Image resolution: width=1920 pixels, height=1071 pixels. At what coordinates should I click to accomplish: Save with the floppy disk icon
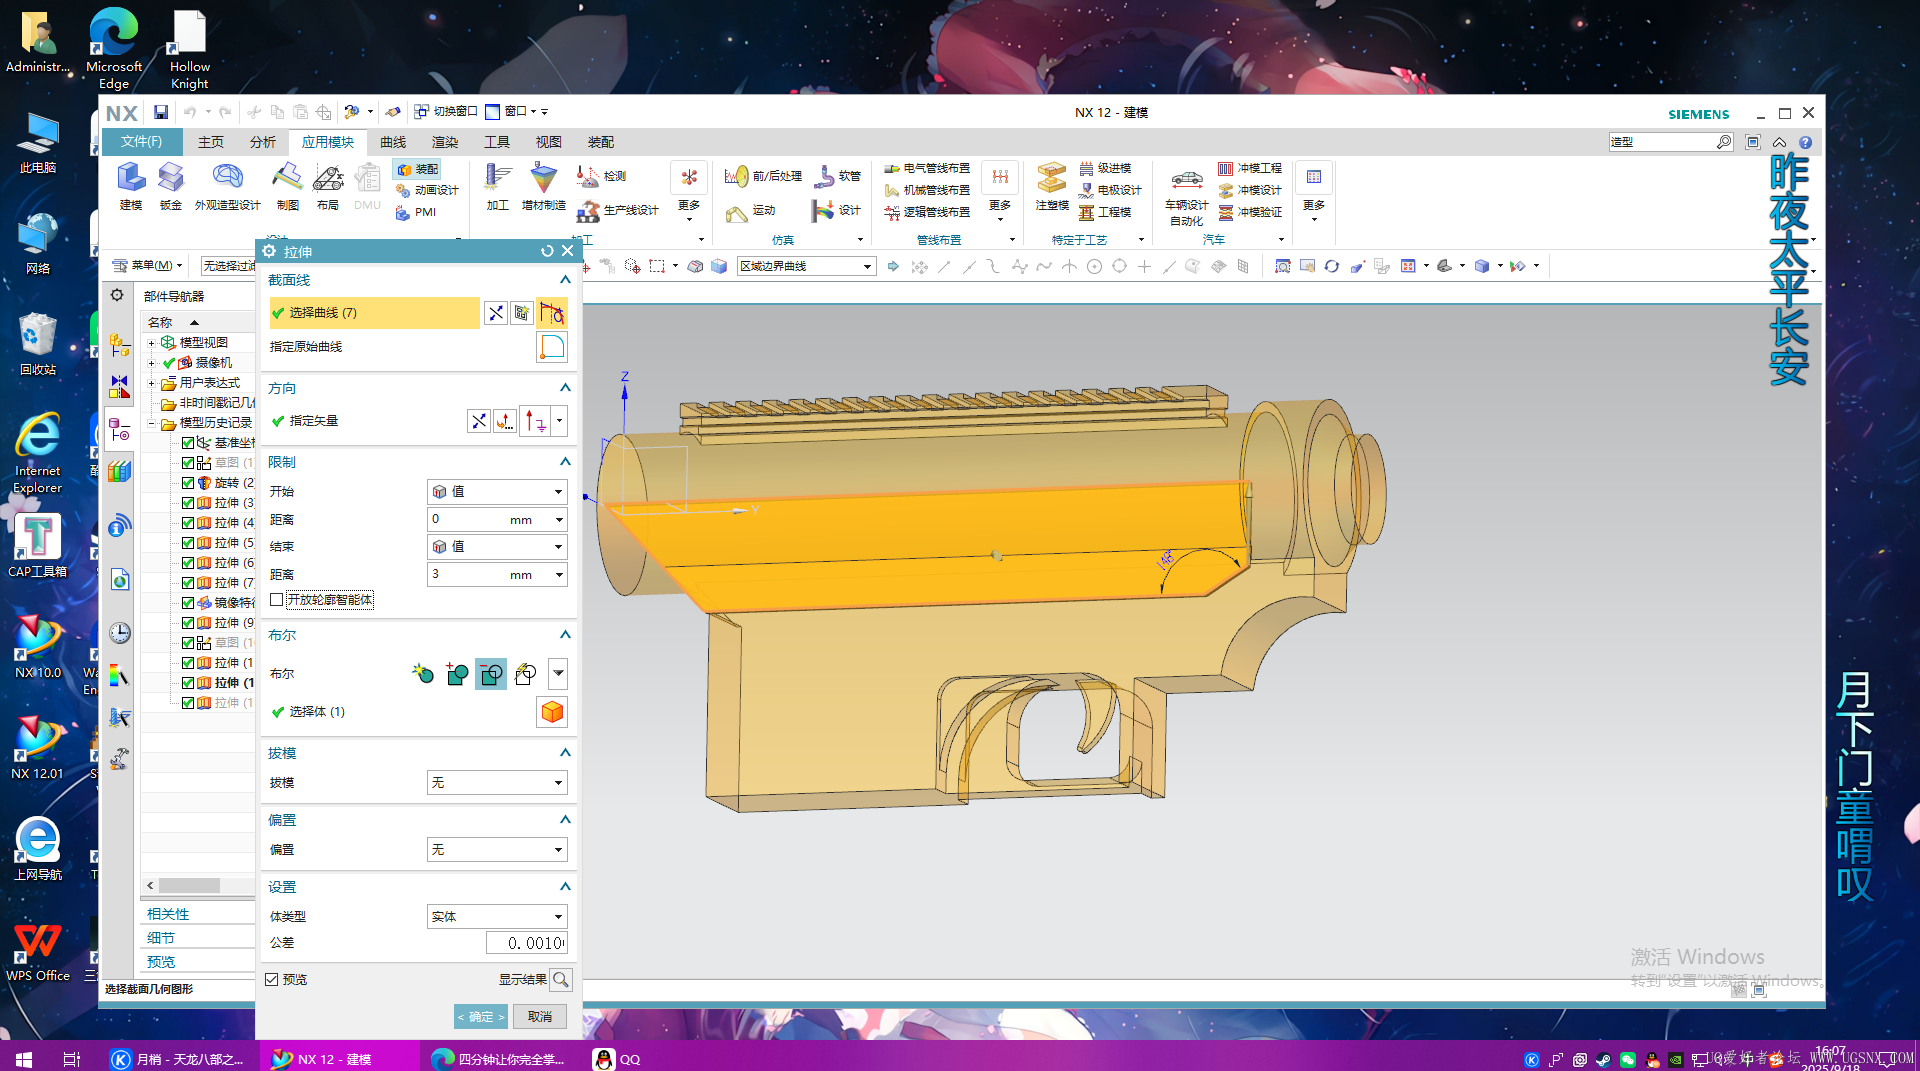click(161, 112)
